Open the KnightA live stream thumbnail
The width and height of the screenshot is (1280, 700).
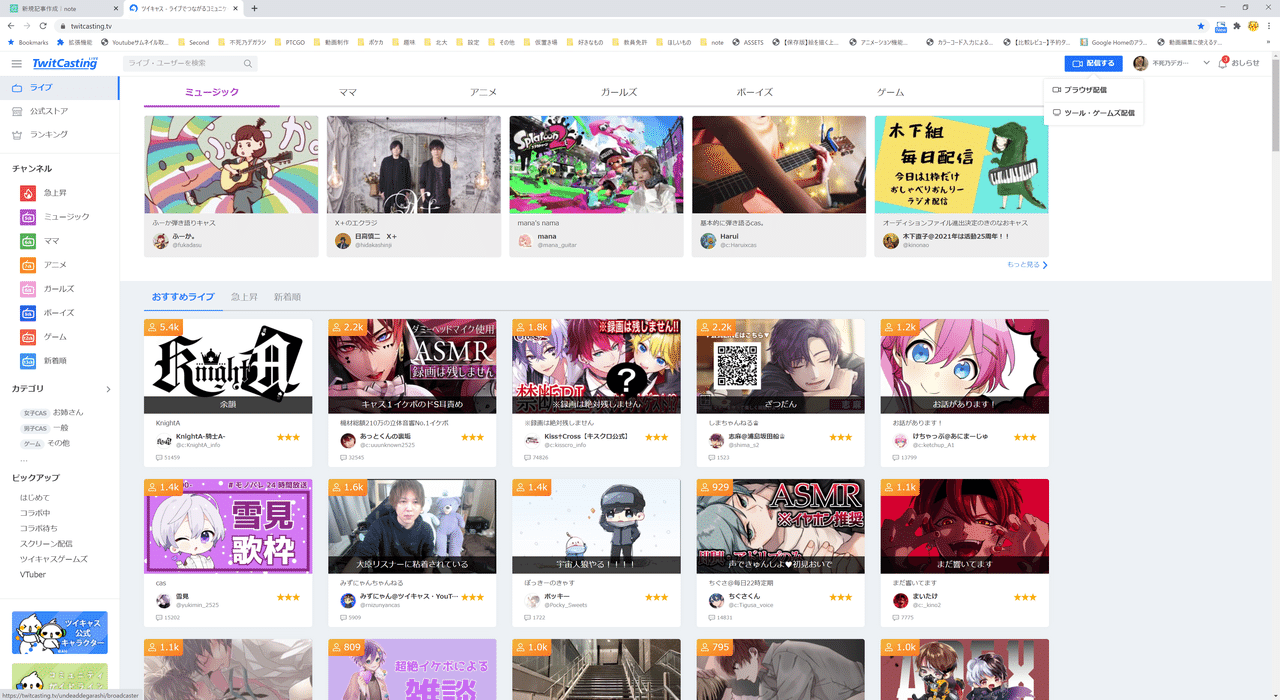tap(228, 366)
